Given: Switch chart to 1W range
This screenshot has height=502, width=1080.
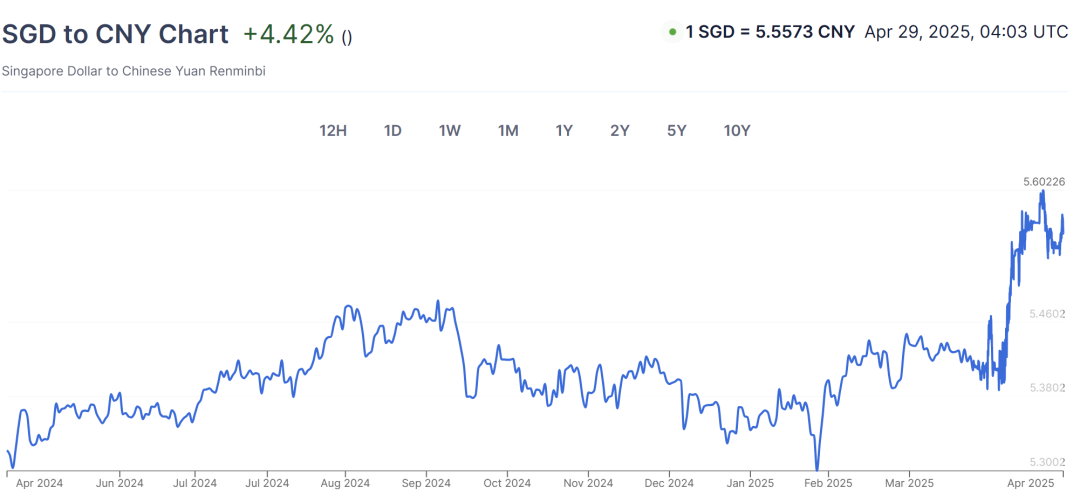Looking at the screenshot, I should pyautogui.click(x=450, y=131).
